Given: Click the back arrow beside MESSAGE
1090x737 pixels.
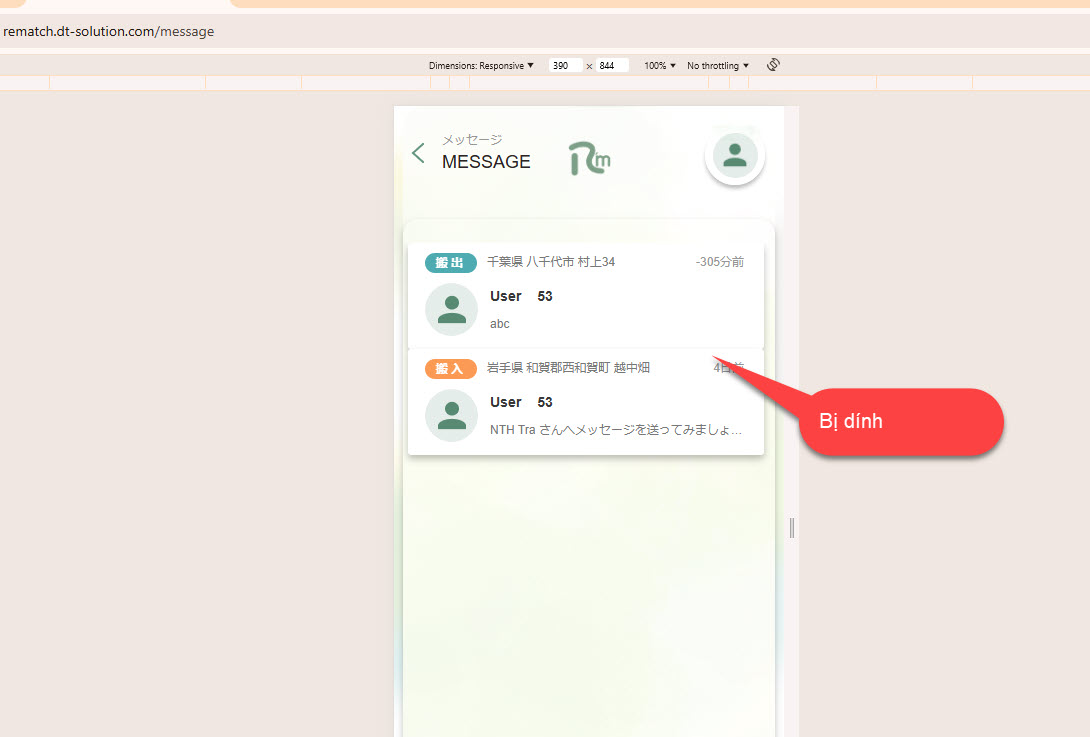Looking at the screenshot, I should [x=418, y=153].
